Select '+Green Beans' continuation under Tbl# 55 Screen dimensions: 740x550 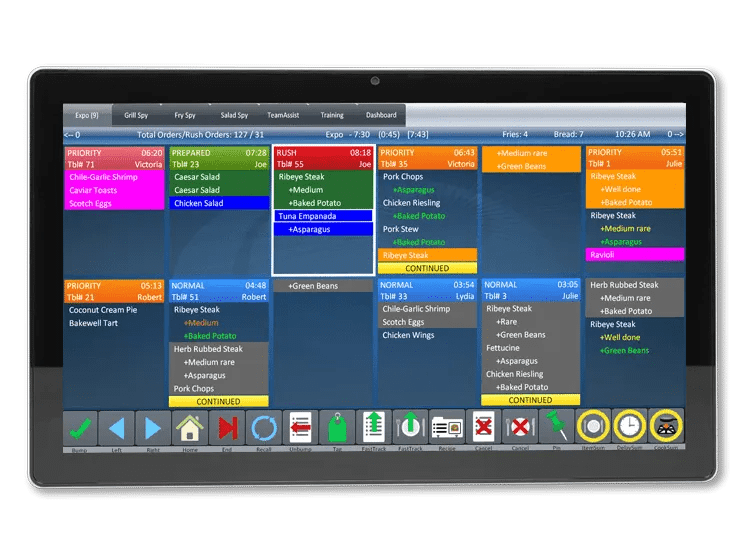click(x=323, y=286)
